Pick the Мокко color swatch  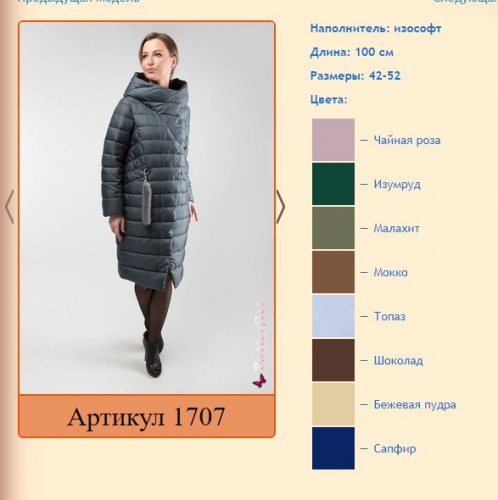tap(333, 272)
